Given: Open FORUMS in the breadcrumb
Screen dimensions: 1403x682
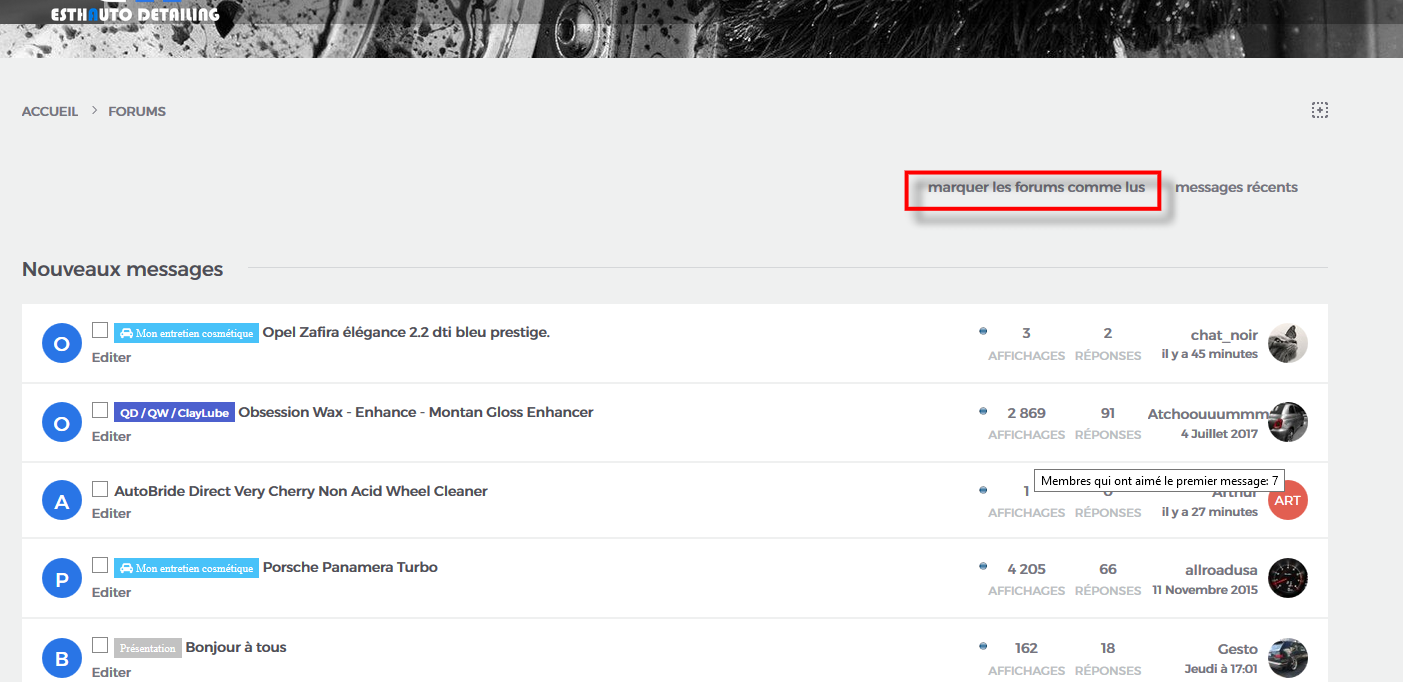Looking at the screenshot, I should point(137,111).
